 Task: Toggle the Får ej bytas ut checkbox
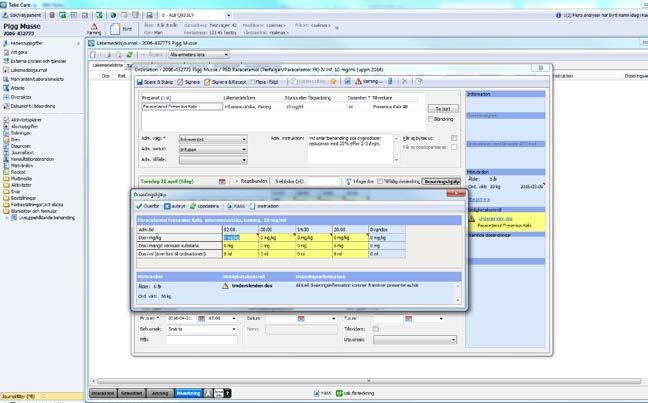coord(454,138)
